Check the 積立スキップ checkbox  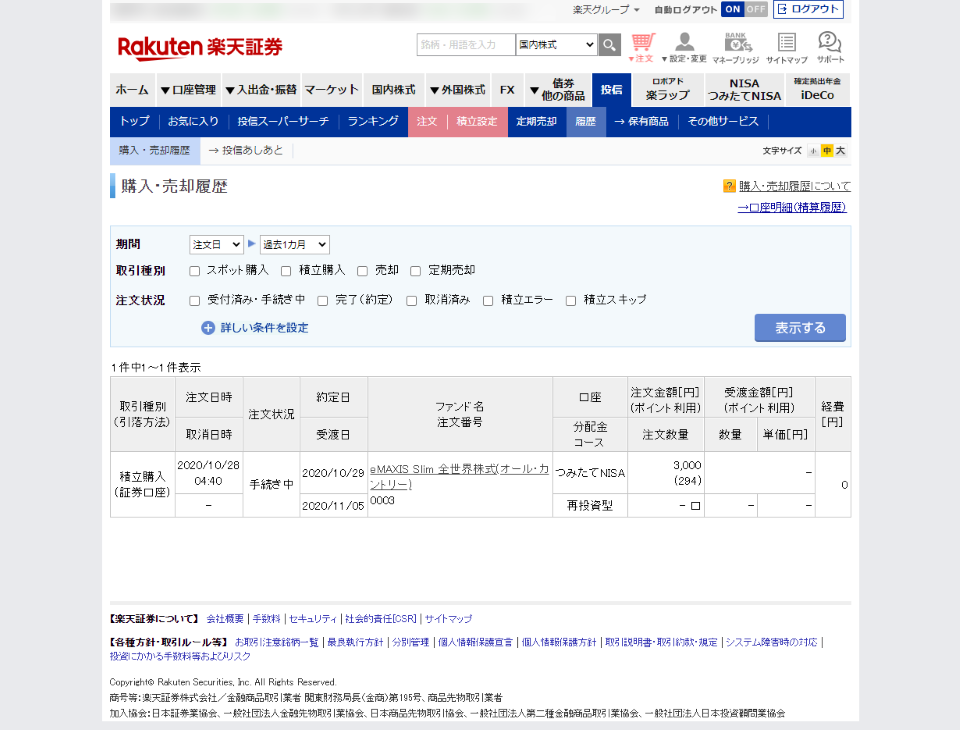point(571,300)
